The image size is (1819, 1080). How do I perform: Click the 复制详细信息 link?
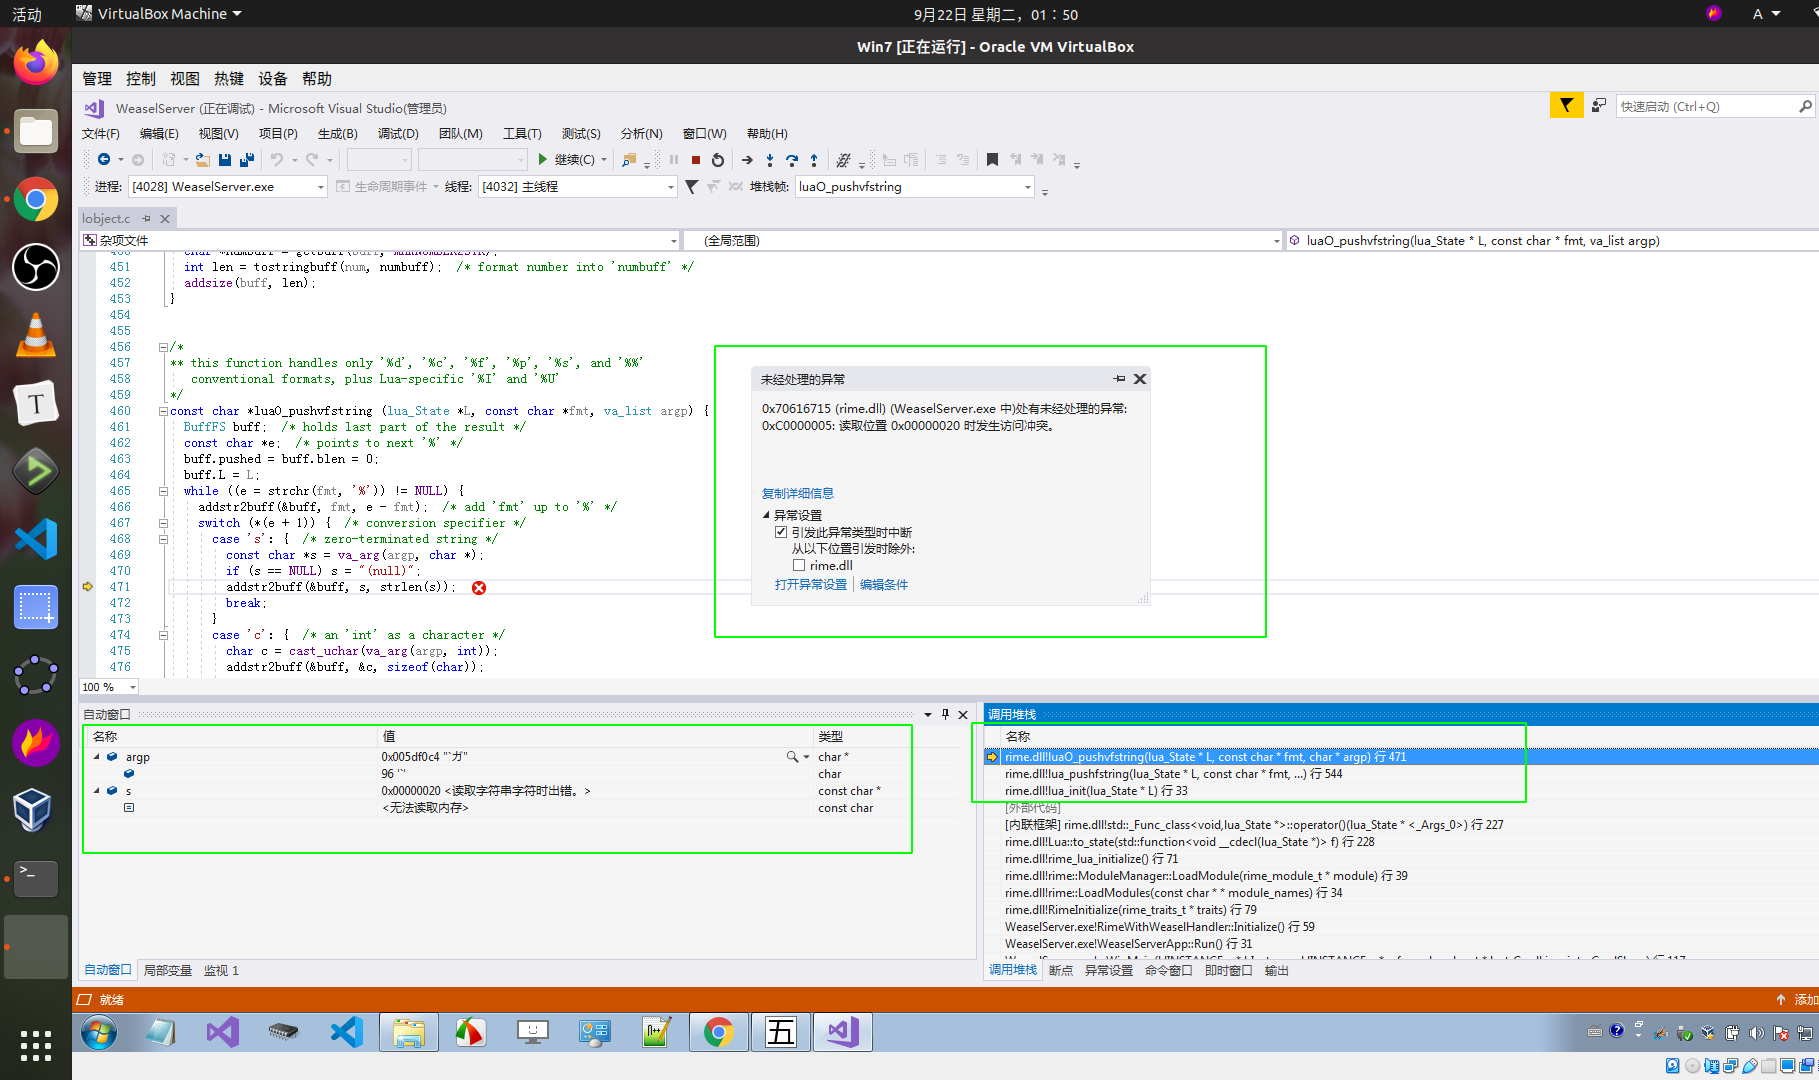pos(797,492)
